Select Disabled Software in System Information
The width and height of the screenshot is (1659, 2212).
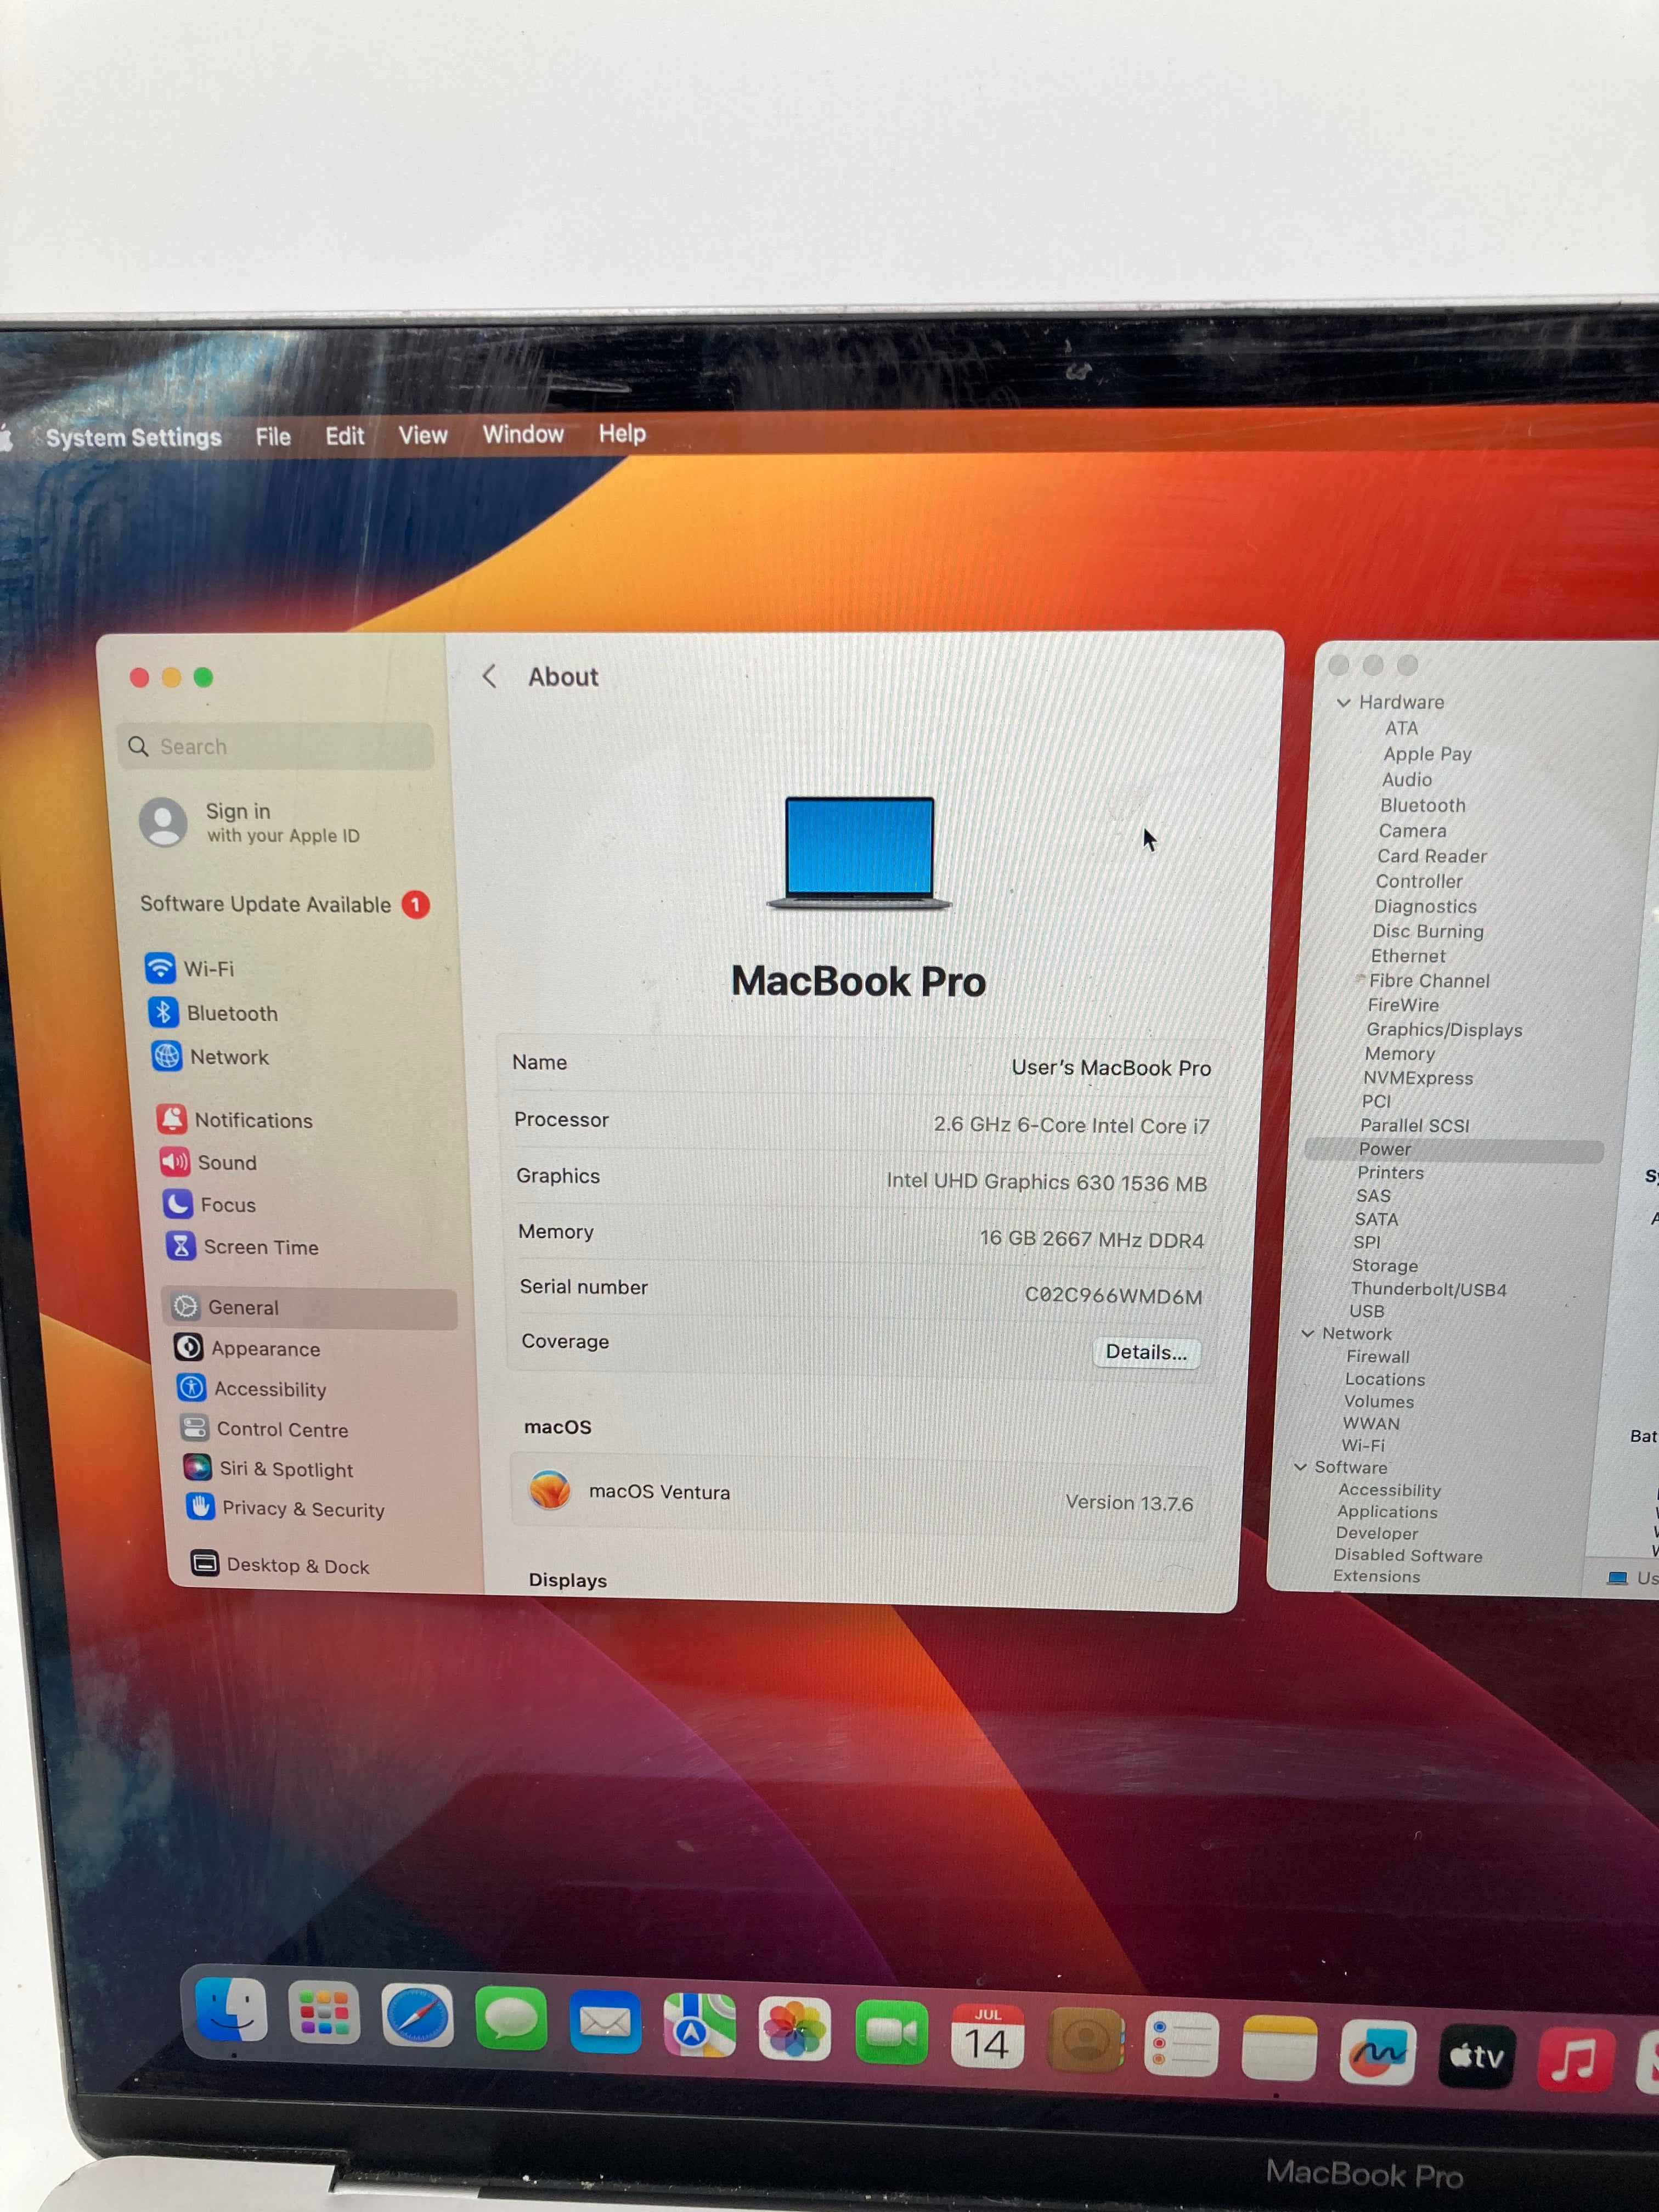(1408, 1555)
